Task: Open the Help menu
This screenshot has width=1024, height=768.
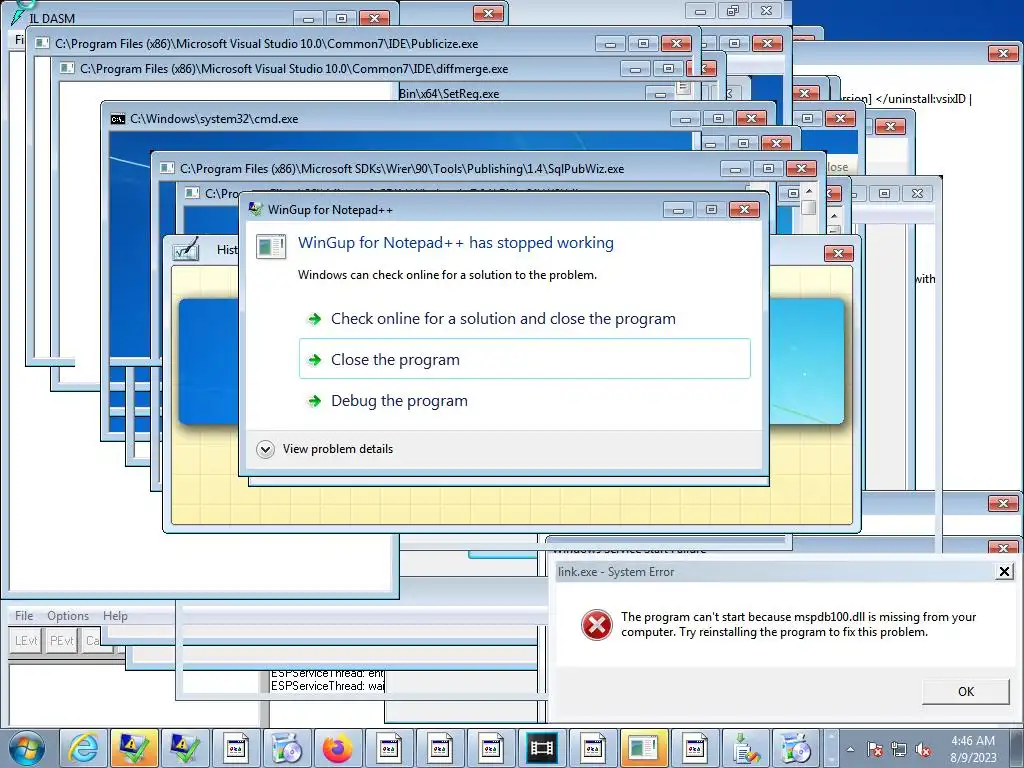Action: coord(115,616)
